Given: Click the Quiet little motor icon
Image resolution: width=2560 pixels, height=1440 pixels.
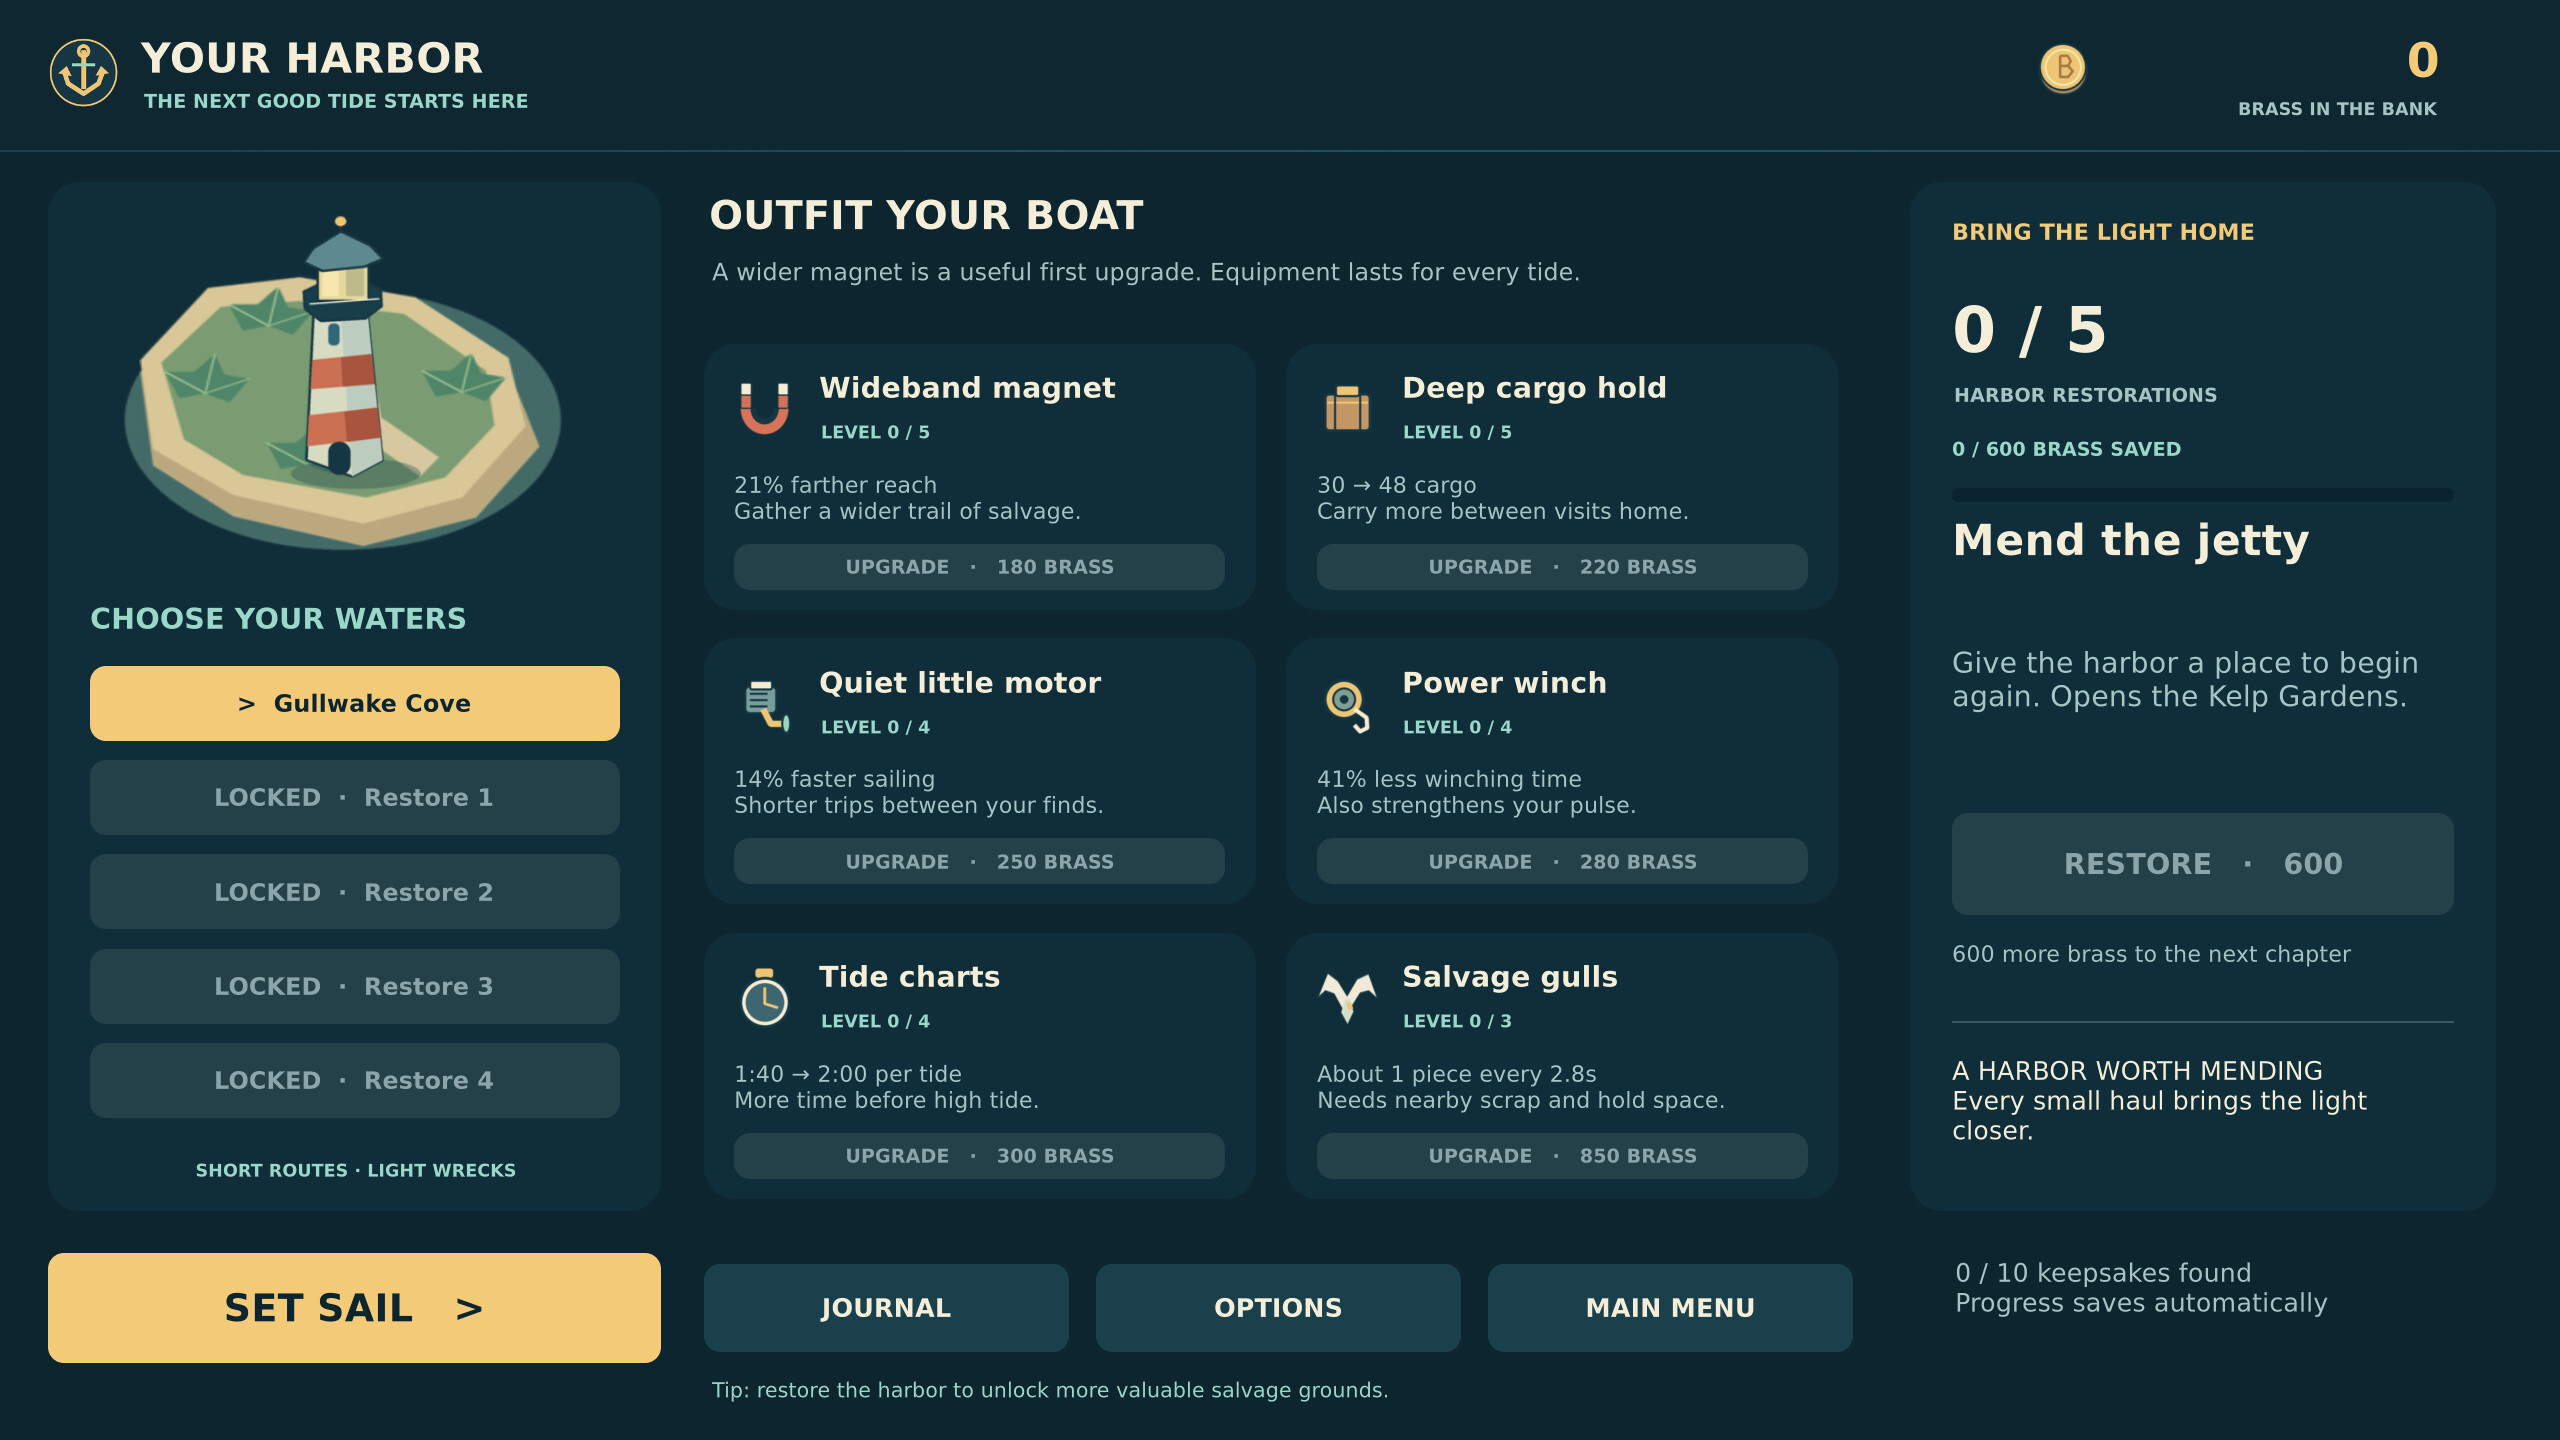Looking at the screenshot, I should click(x=766, y=705).
